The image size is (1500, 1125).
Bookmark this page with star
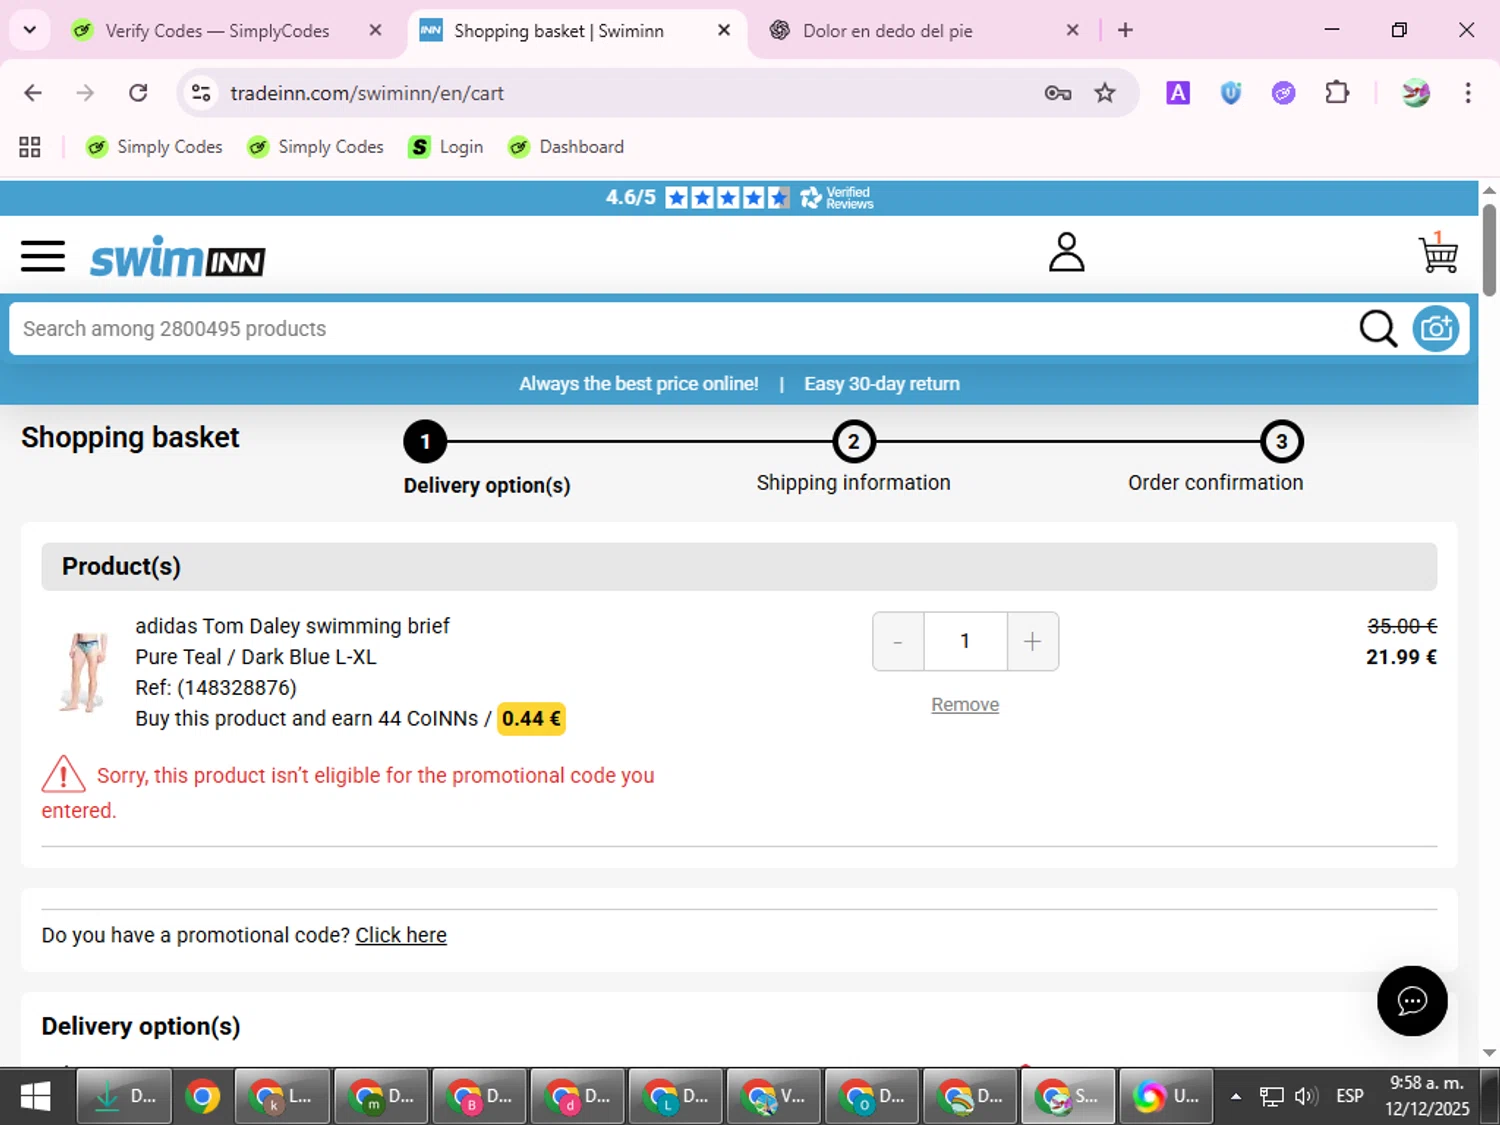(x=1105, y=93)
